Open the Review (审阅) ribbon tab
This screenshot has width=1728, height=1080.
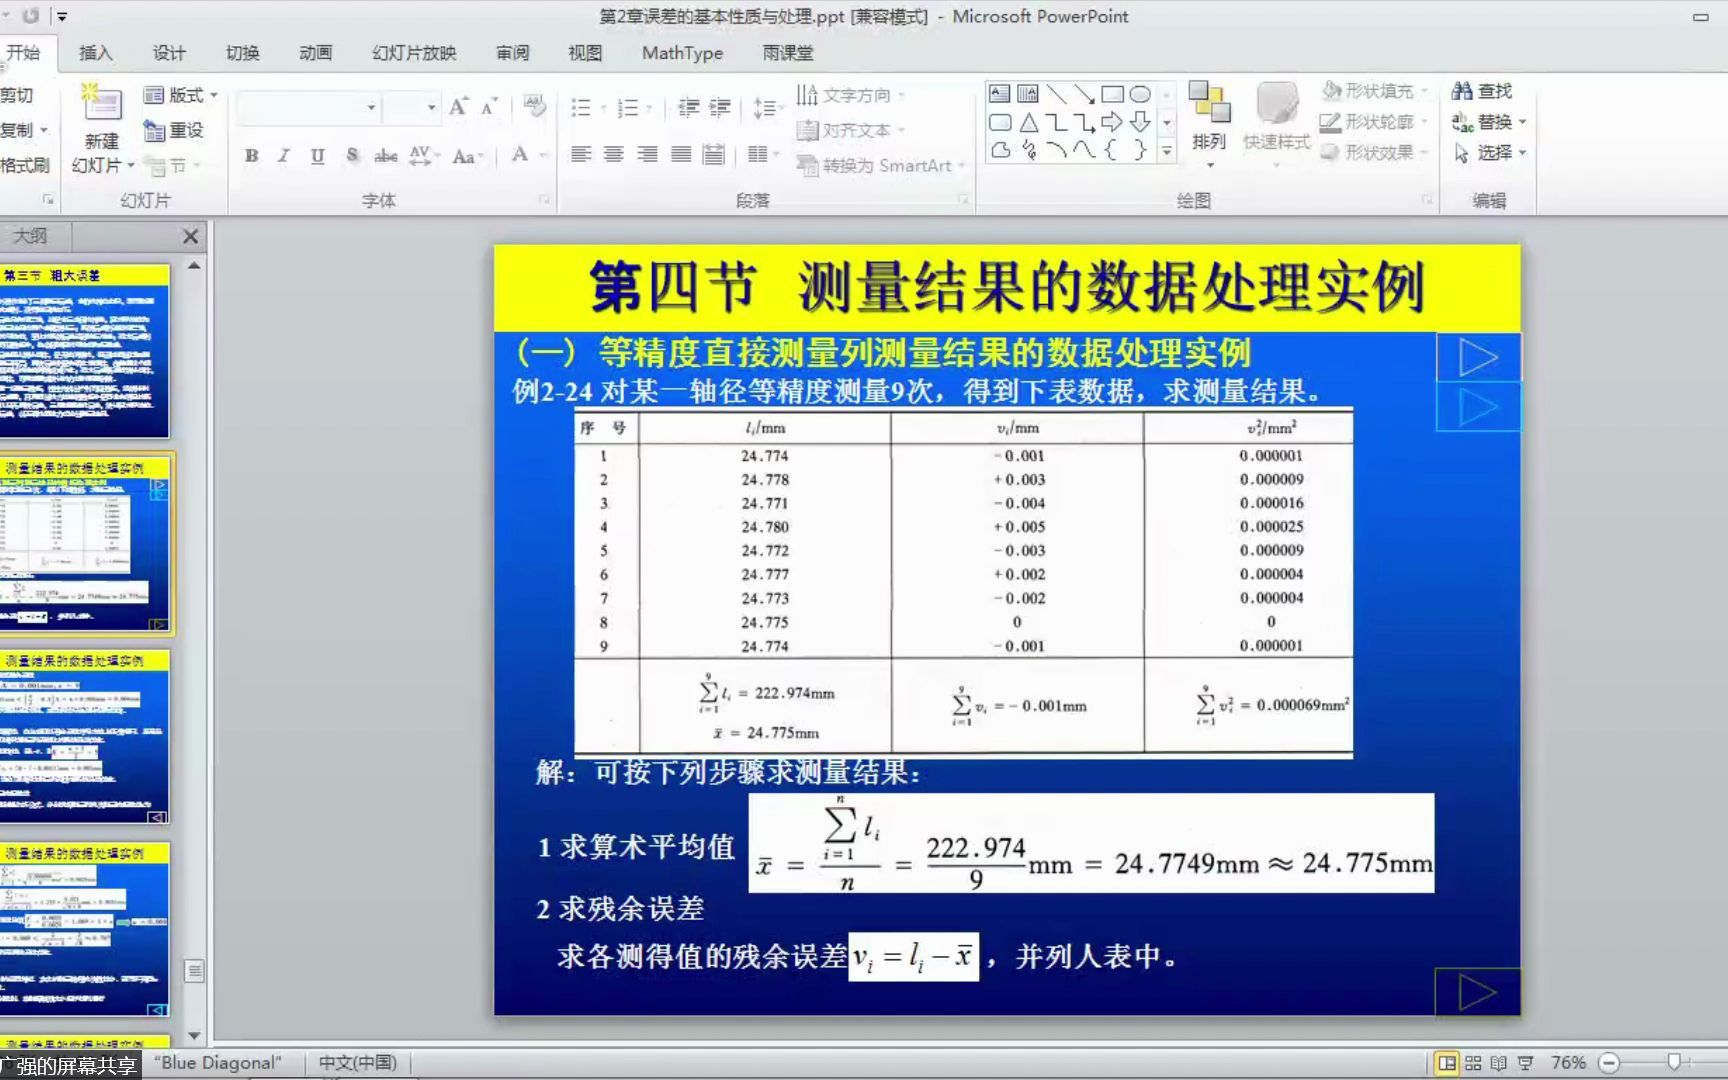click(x=513, y=53)
